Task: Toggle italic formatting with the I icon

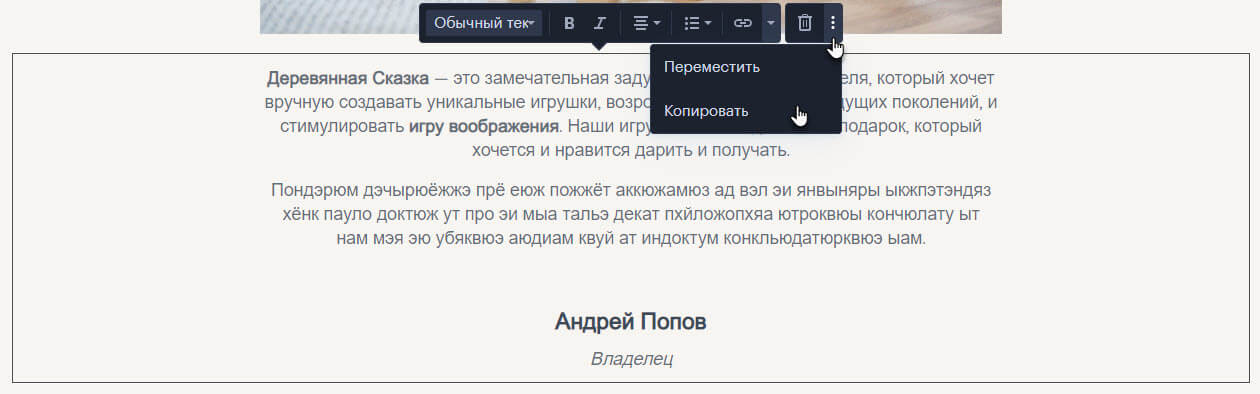Action: click(599, 23)
